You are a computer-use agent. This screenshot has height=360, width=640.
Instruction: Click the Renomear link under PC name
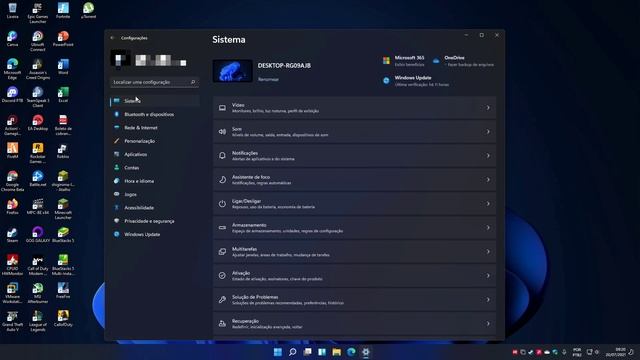point(268,80)
